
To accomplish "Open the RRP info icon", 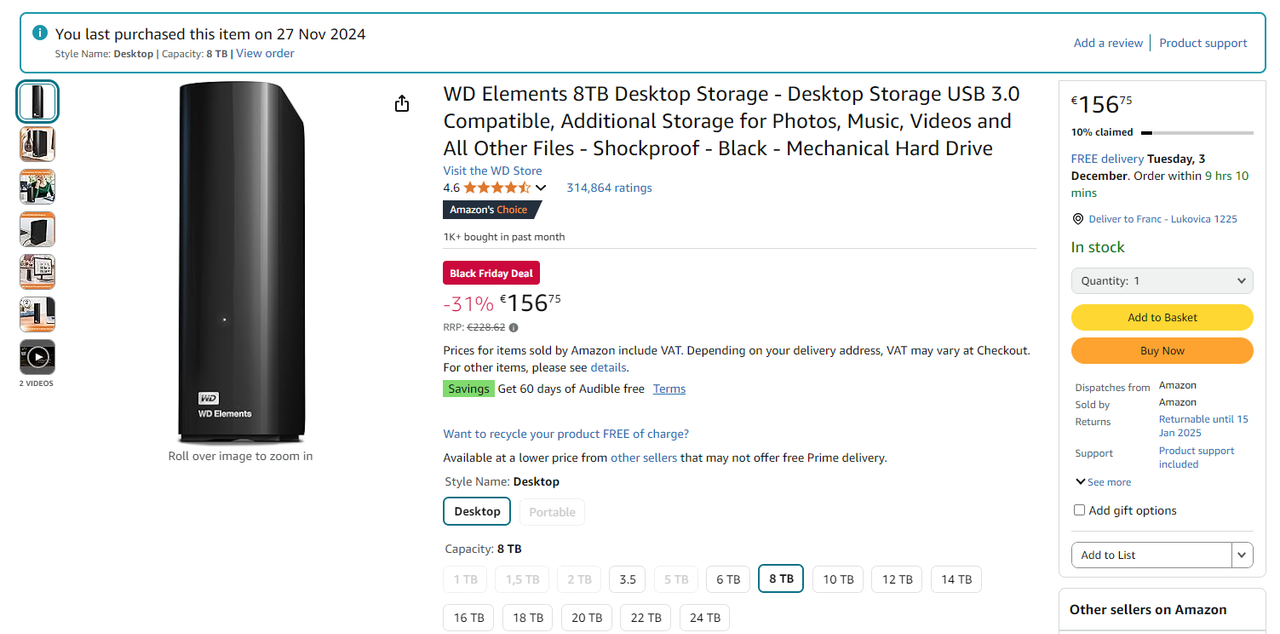I will click(514, 327).
